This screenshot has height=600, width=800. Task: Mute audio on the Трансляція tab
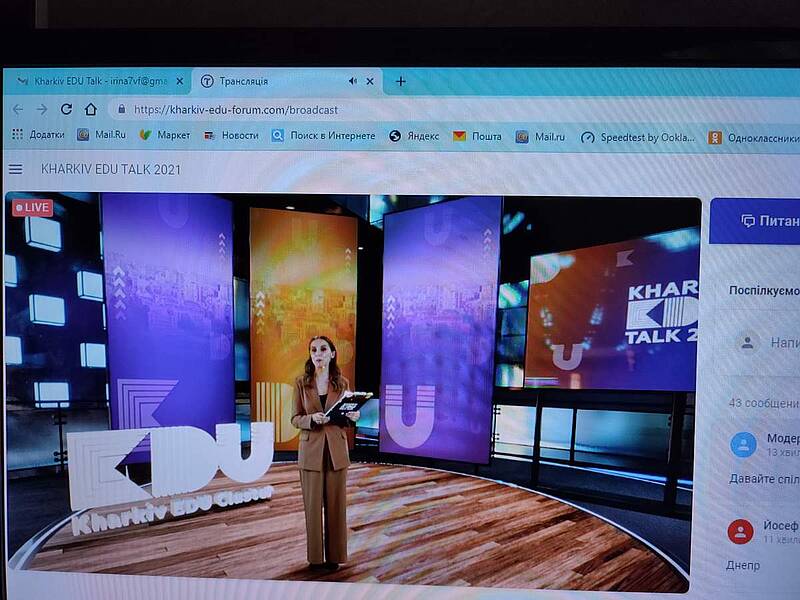click(353, 82)
